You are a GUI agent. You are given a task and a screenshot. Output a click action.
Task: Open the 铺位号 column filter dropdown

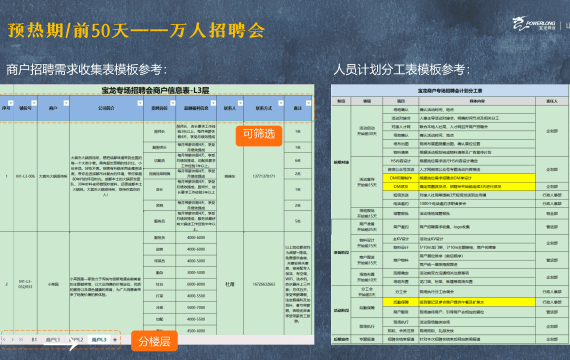[x=34, y=103]
